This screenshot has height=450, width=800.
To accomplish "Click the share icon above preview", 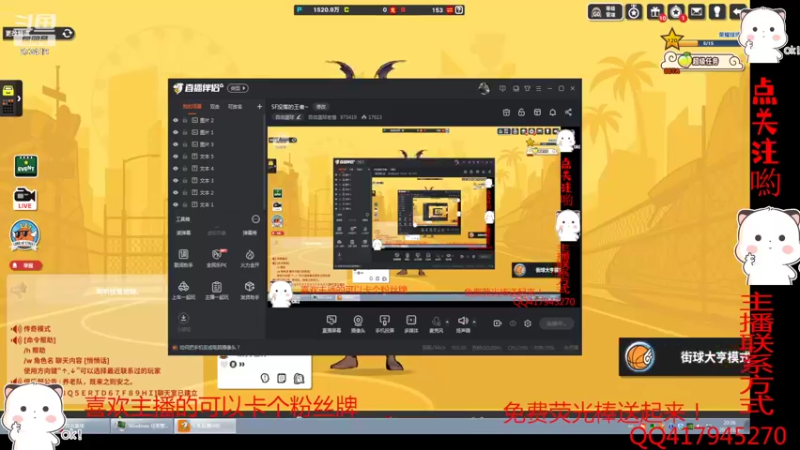I will pos(568,112).
